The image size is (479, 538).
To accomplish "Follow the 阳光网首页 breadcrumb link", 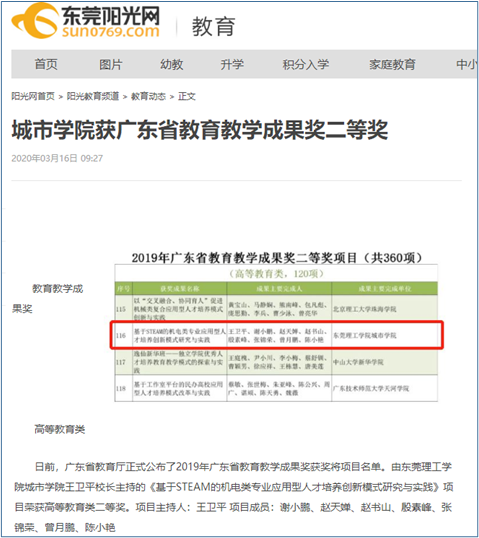I will point(33,96).
